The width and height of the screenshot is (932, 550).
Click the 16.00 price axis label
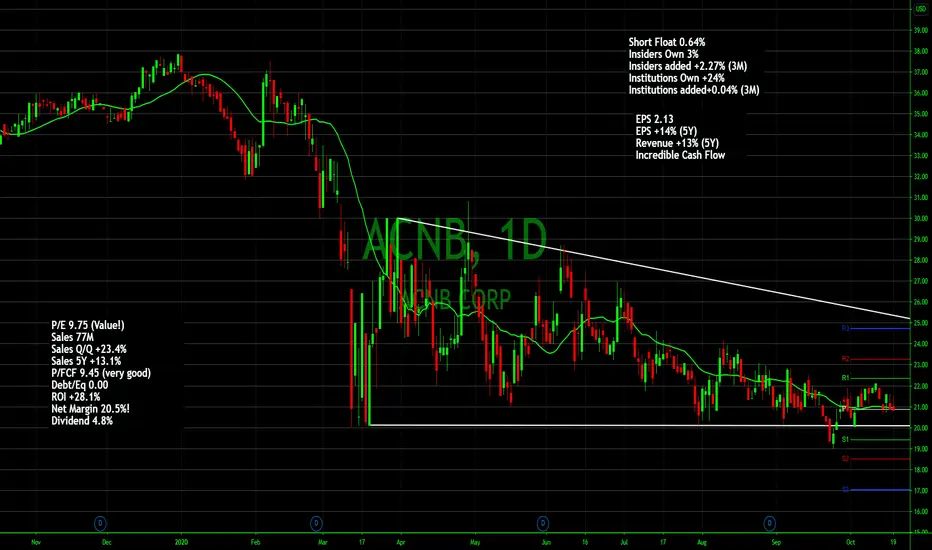pos(921,511)
